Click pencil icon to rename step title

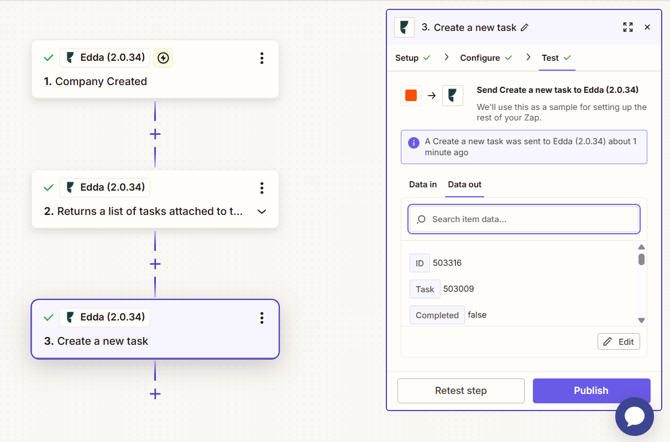[x=525, y=28]
